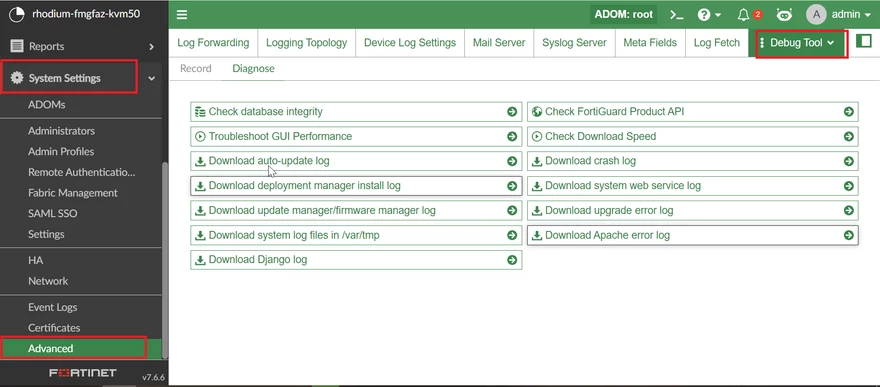The image size is (880, 387).
Task: Select the Diagnose sub-tab
Action: pyautogui.click(x=253, y=68)
